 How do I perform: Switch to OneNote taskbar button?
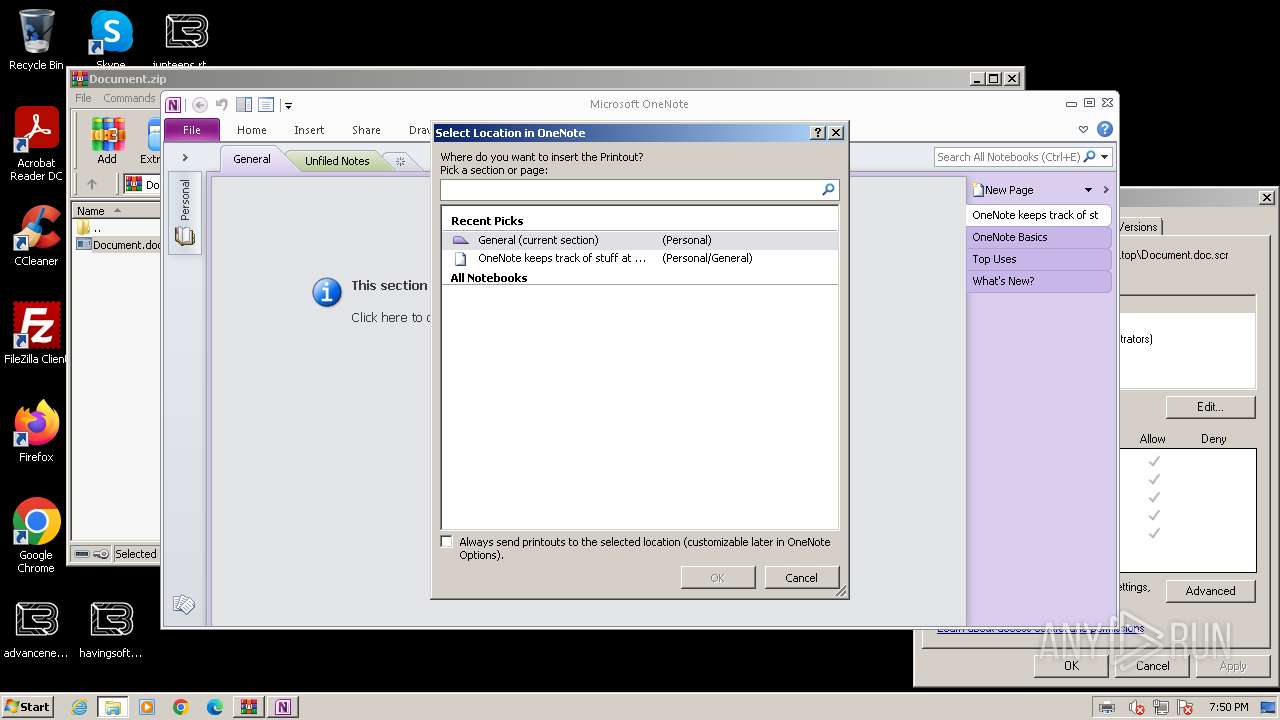click(283, 707)
